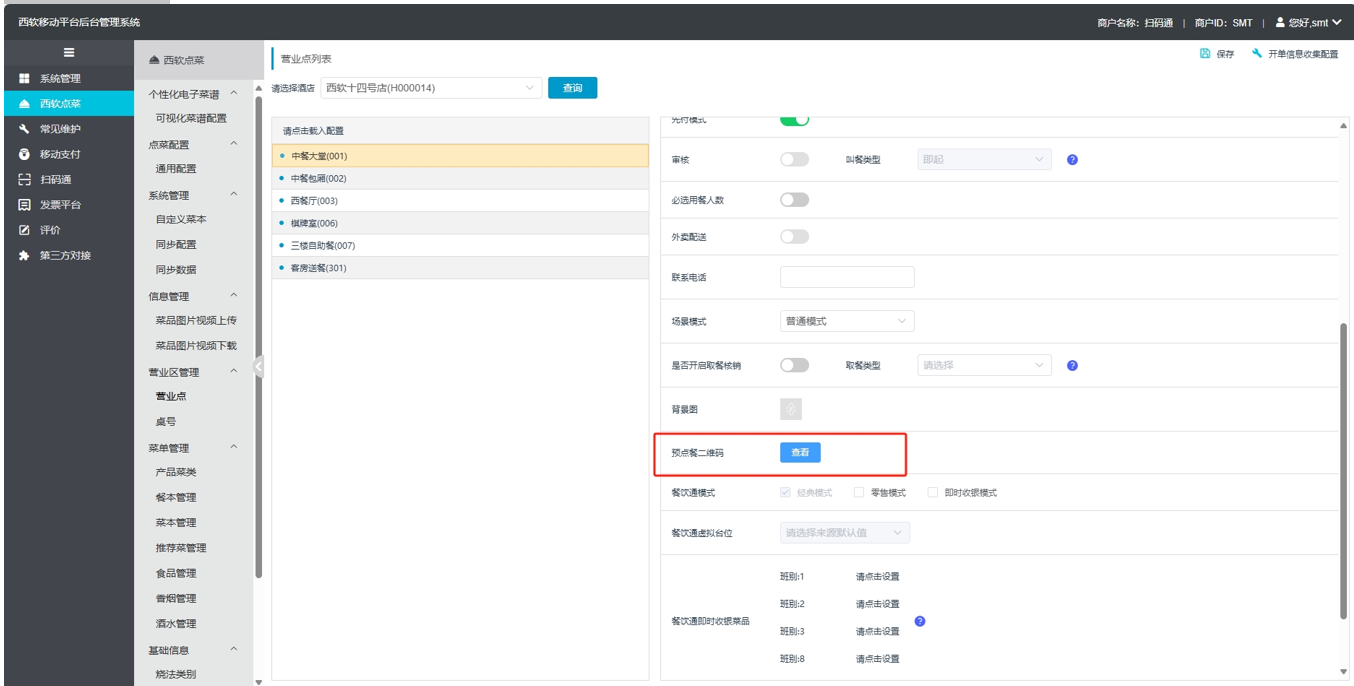Click the 联系电话 input field
Viewport: 1354px width, 686px height.
click(847, 277)
